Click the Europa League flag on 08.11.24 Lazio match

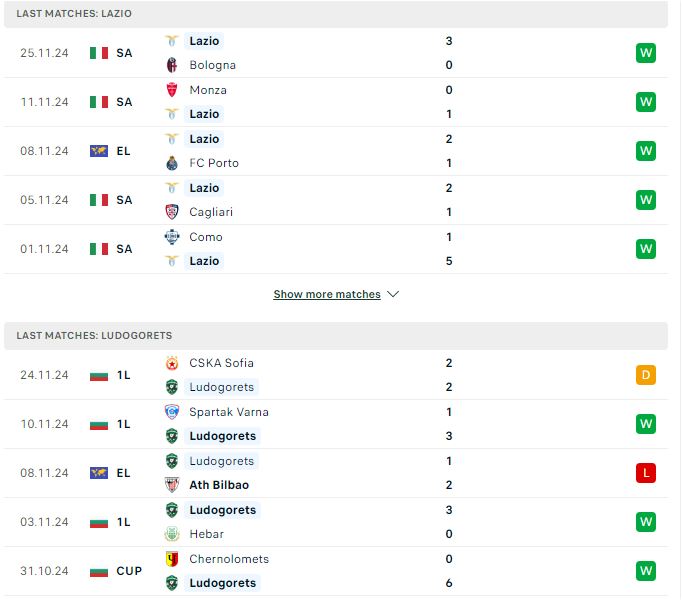(x=99, y=151)
